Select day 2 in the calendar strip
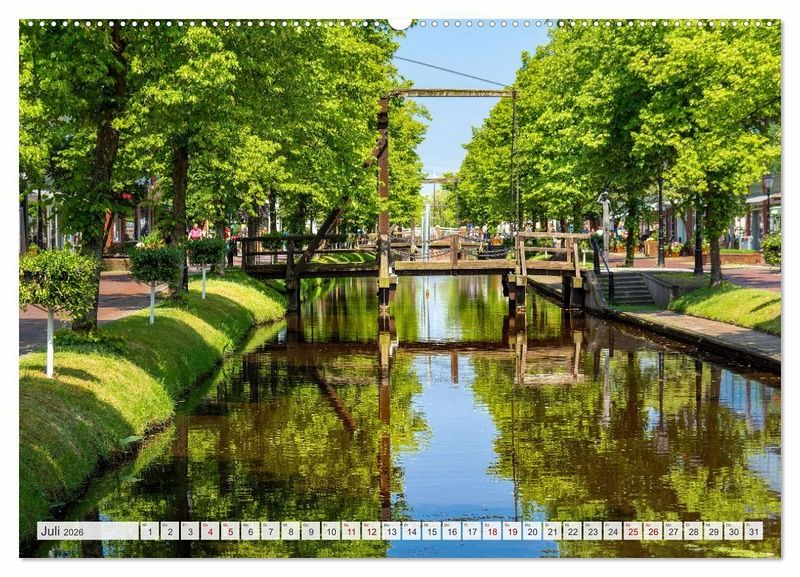Screen dimensions: 800x577 (169, 531)
